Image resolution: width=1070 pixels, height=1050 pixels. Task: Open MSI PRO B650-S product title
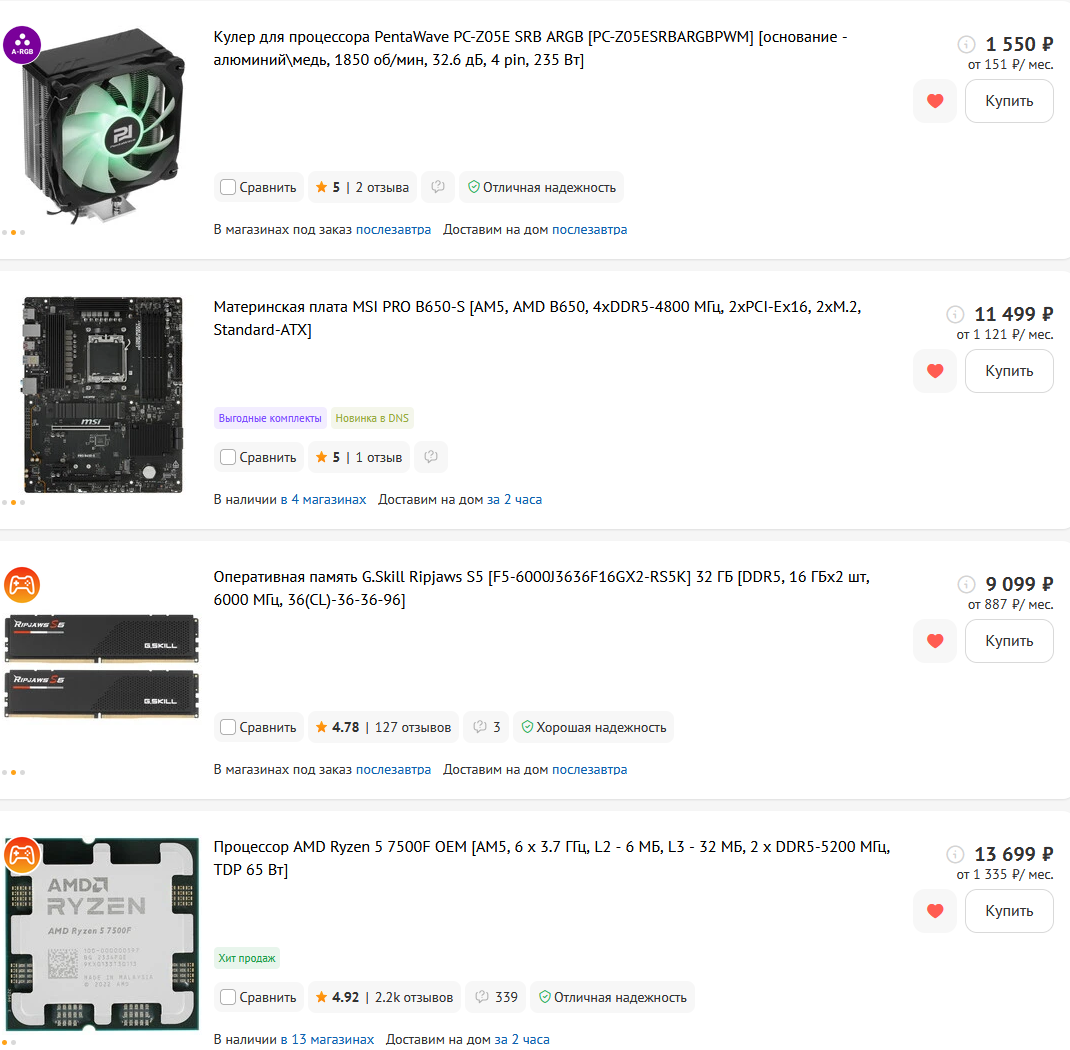tap(537, 319)
